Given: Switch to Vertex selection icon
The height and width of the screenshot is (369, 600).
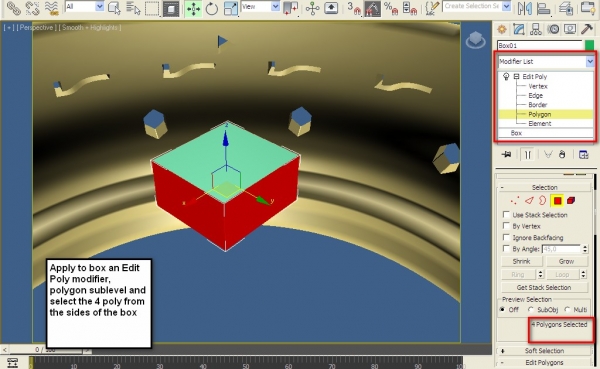Looking at the screenshot, I should (515, 201).
